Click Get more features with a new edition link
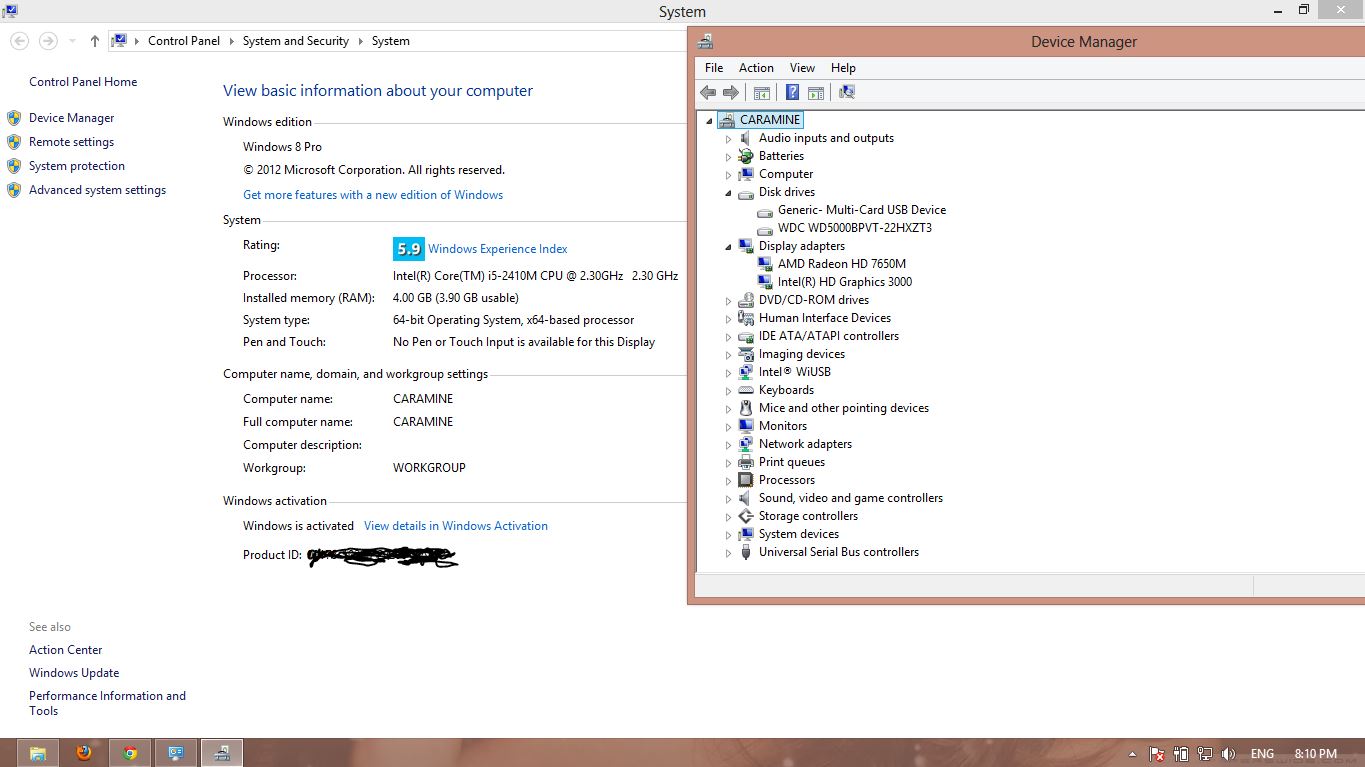This screenshot has height=767, width=1365. 373,195
